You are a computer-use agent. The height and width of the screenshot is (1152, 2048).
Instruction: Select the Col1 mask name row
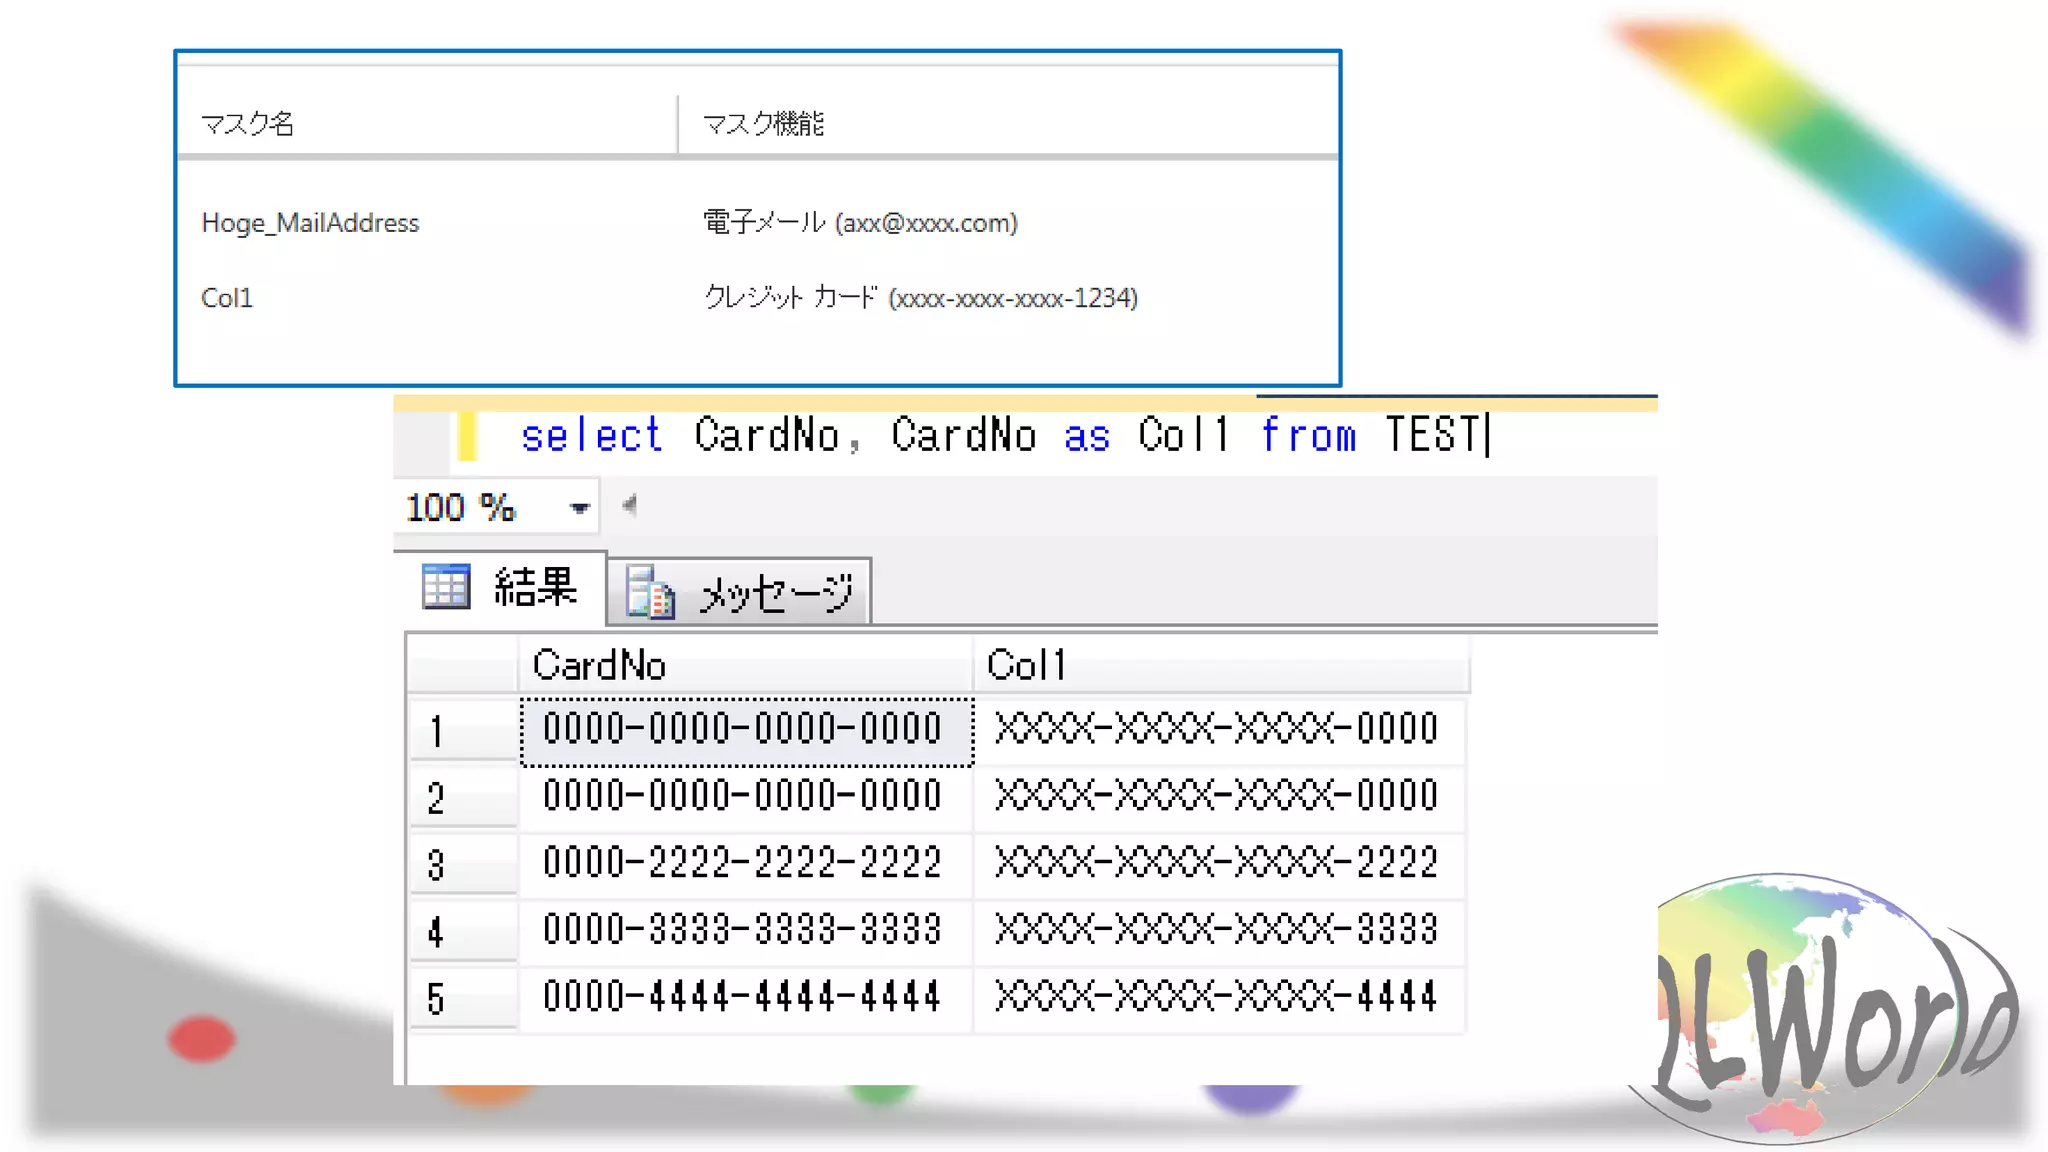(228, 298)
